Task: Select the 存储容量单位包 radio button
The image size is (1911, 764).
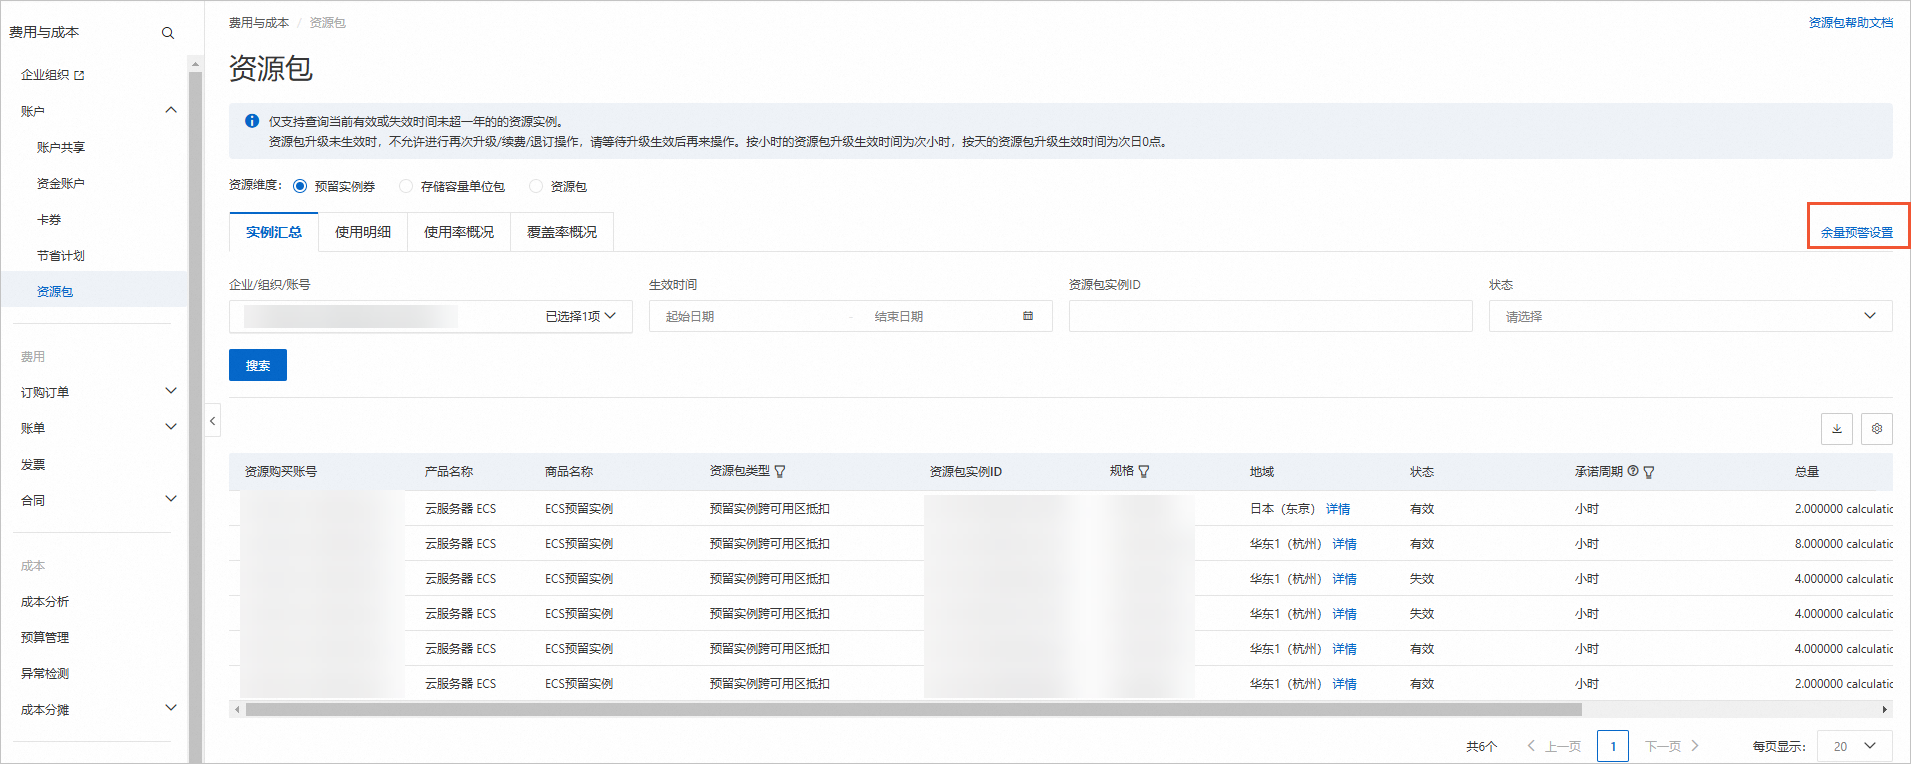Action: pyautogui.click(x=406, y=186)
